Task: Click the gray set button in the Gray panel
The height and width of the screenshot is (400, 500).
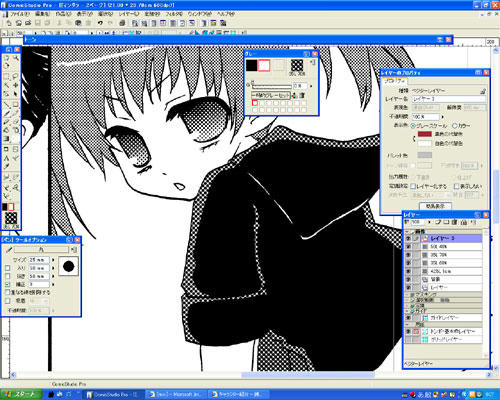Action: [x=271, y=95]
